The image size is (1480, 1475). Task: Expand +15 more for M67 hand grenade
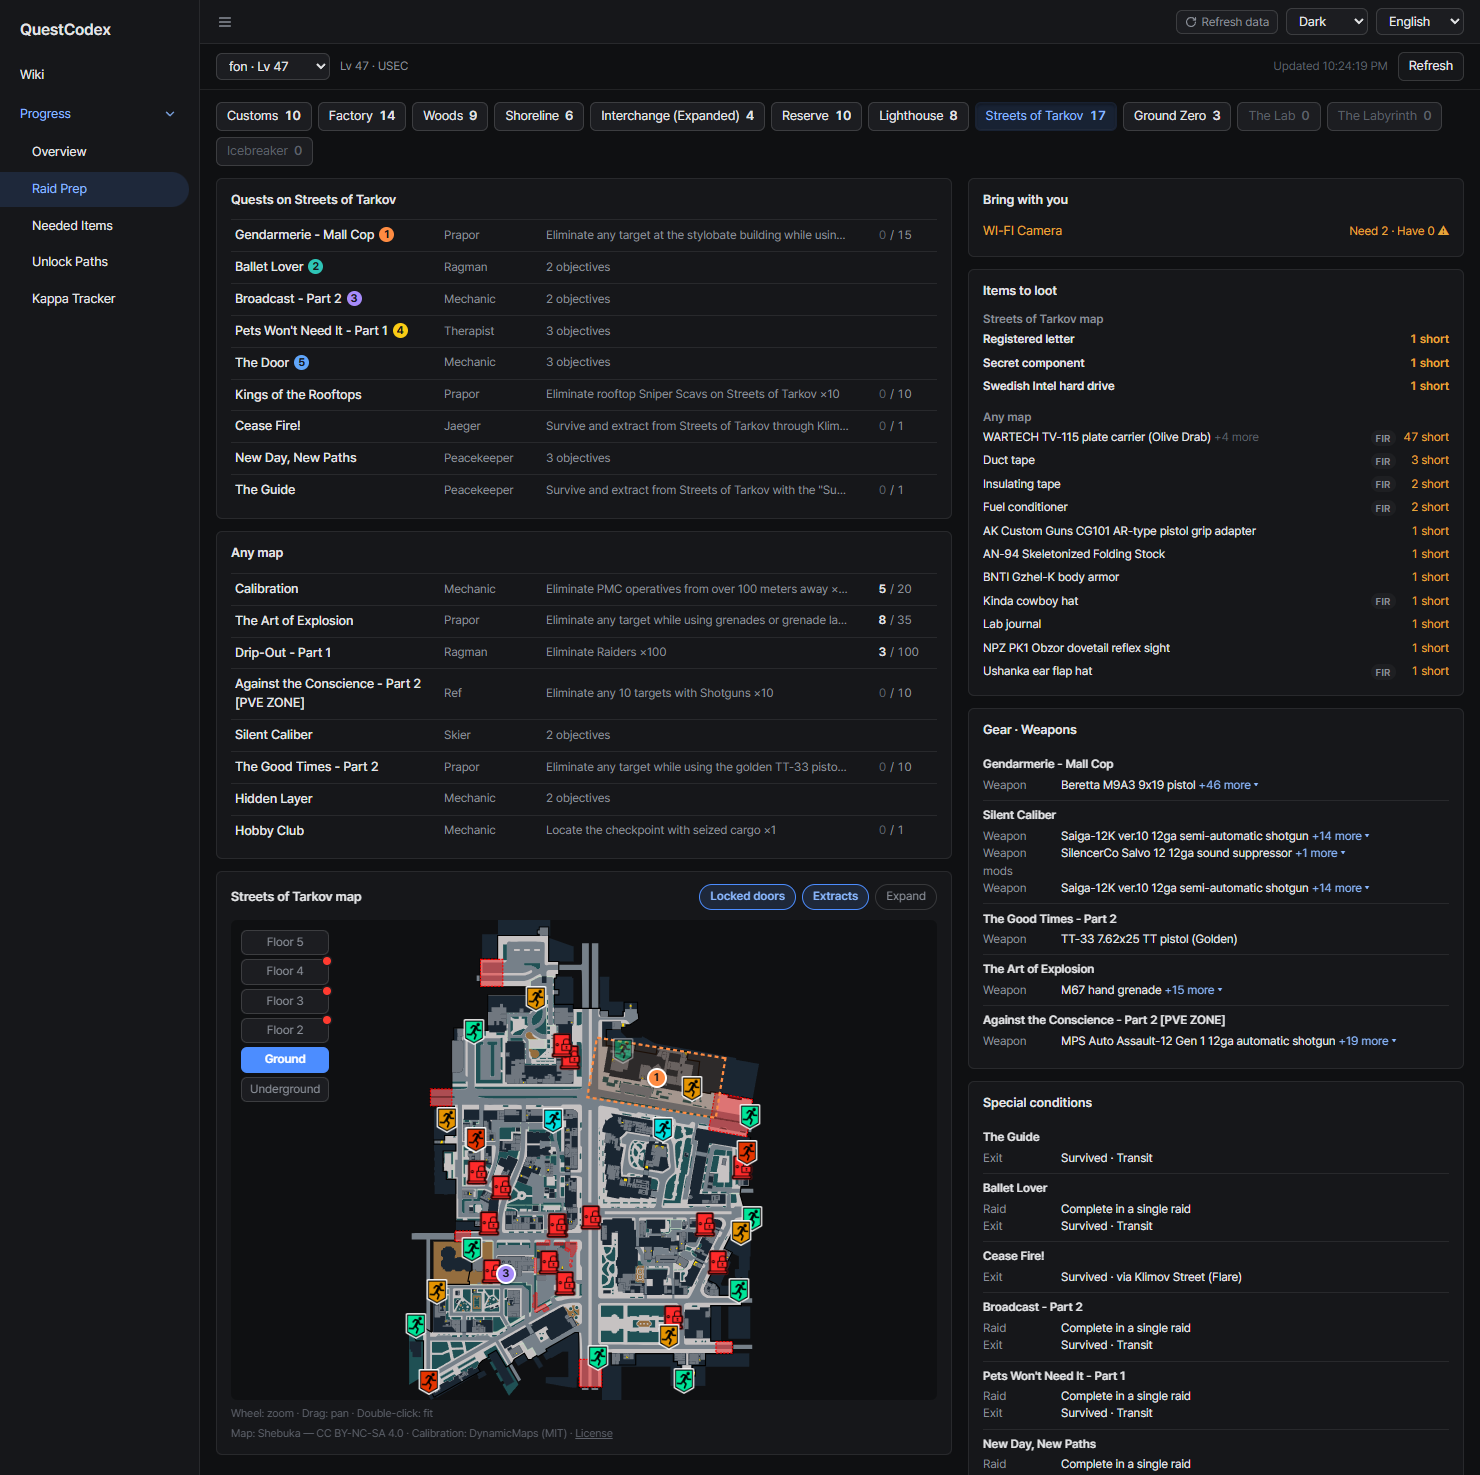click(x=1194, y=991)
